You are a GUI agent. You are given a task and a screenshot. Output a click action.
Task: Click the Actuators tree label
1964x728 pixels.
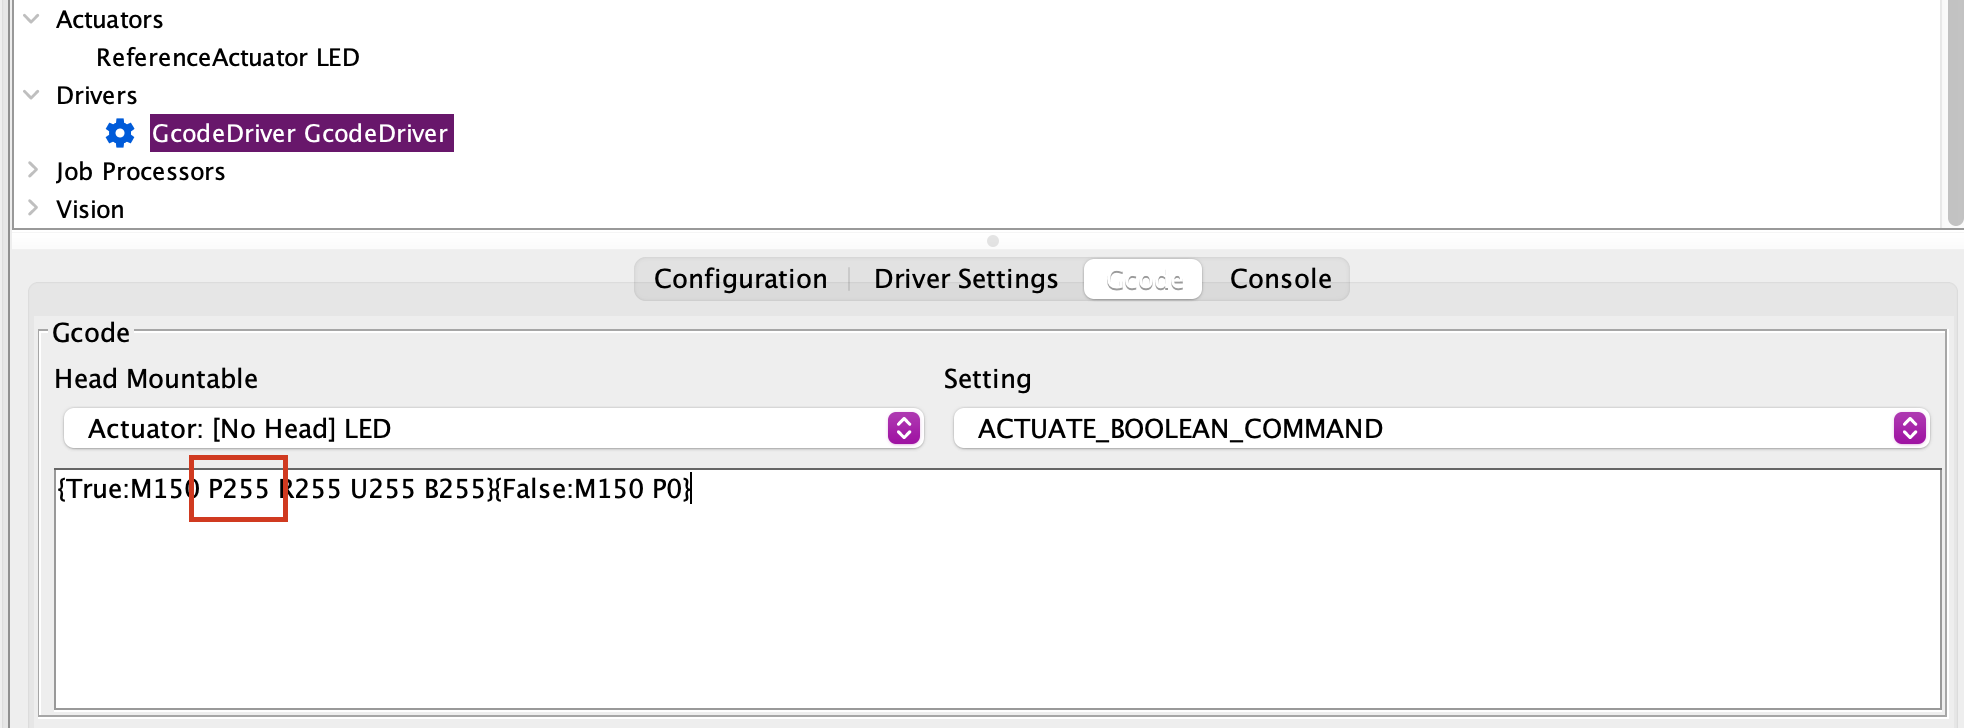point(109,19)
